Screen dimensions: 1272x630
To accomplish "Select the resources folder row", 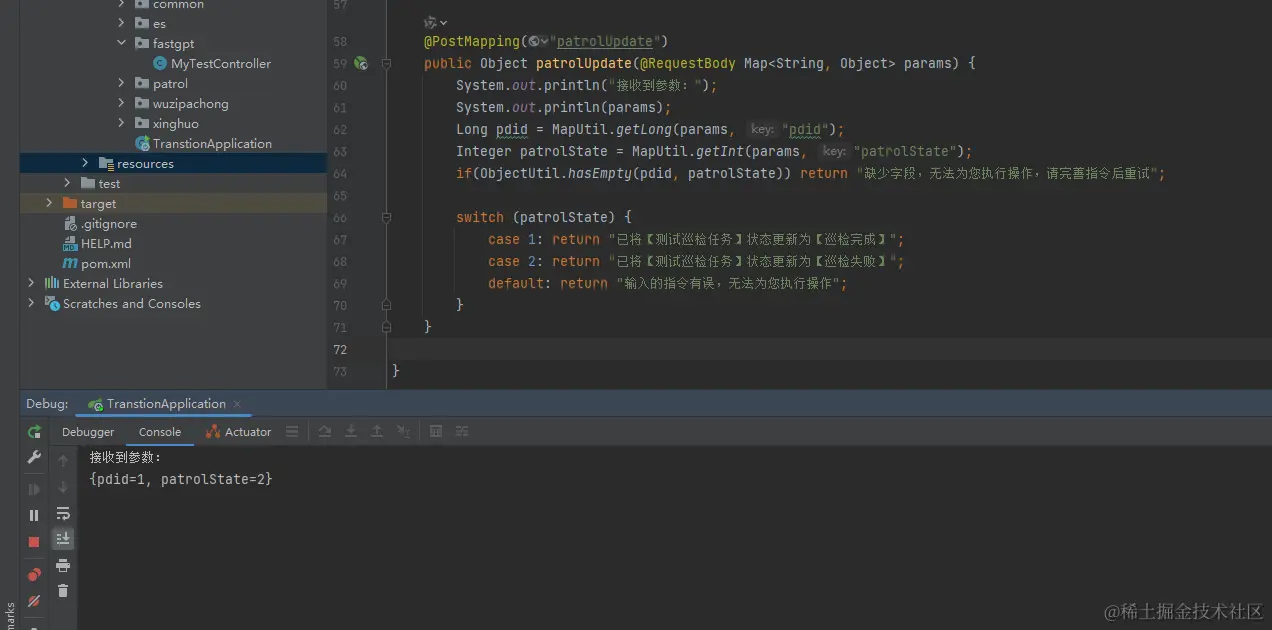I will [x=173, y=163].
